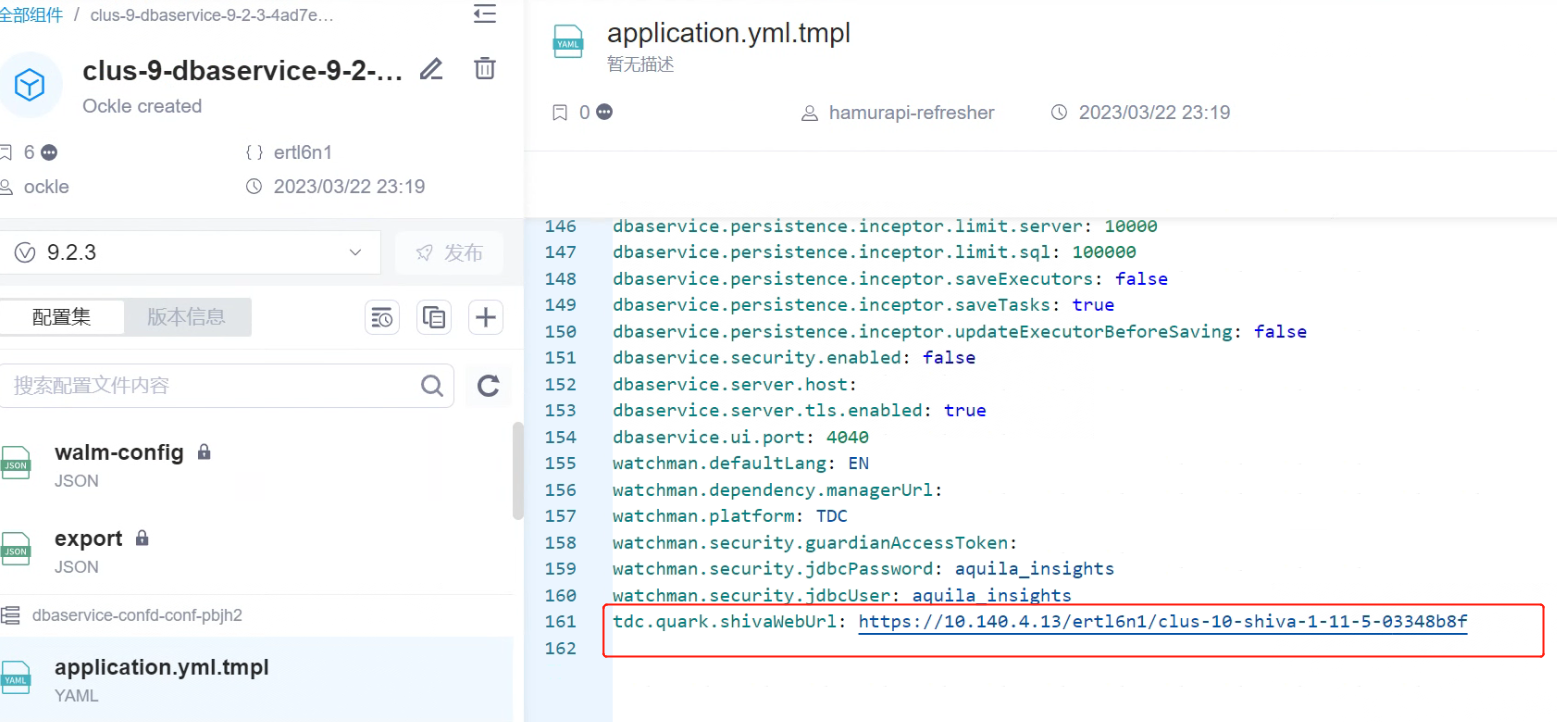1557x722 pixels.
Task: Click the dbaservice.ui.port value 4040
Action: (x=847, y=437)
